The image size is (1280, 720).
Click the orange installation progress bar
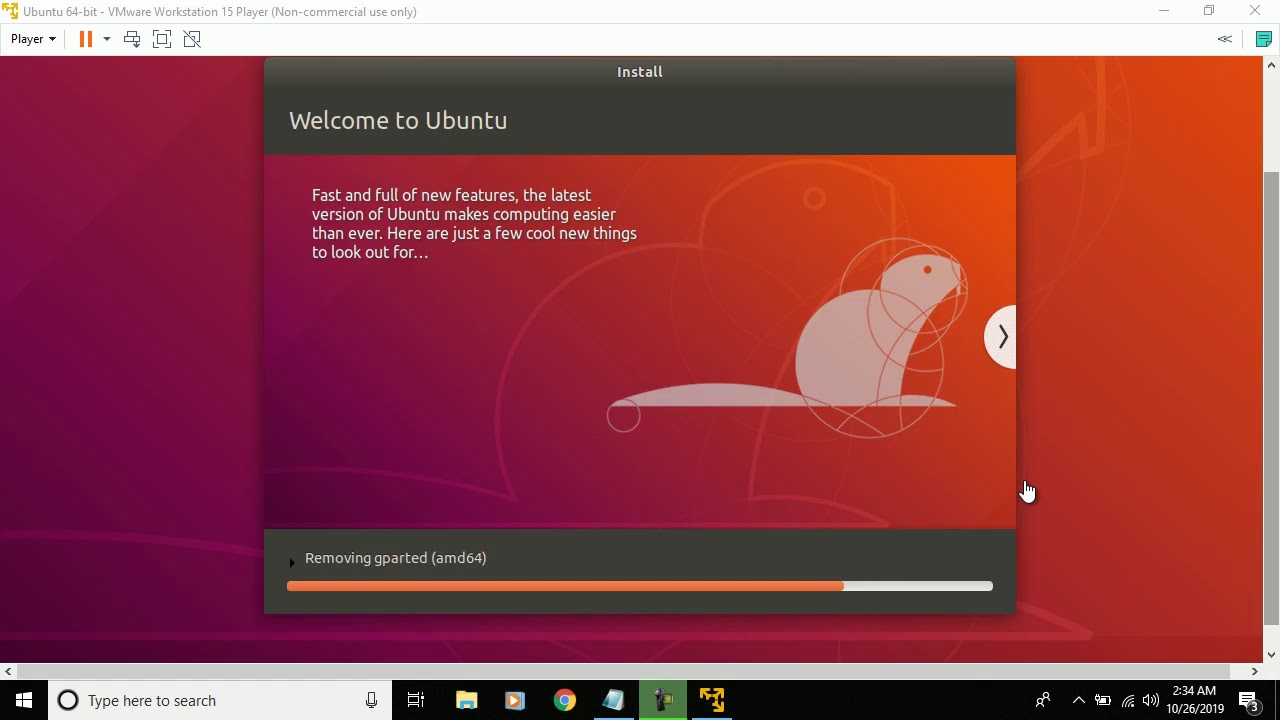[640, 586]
